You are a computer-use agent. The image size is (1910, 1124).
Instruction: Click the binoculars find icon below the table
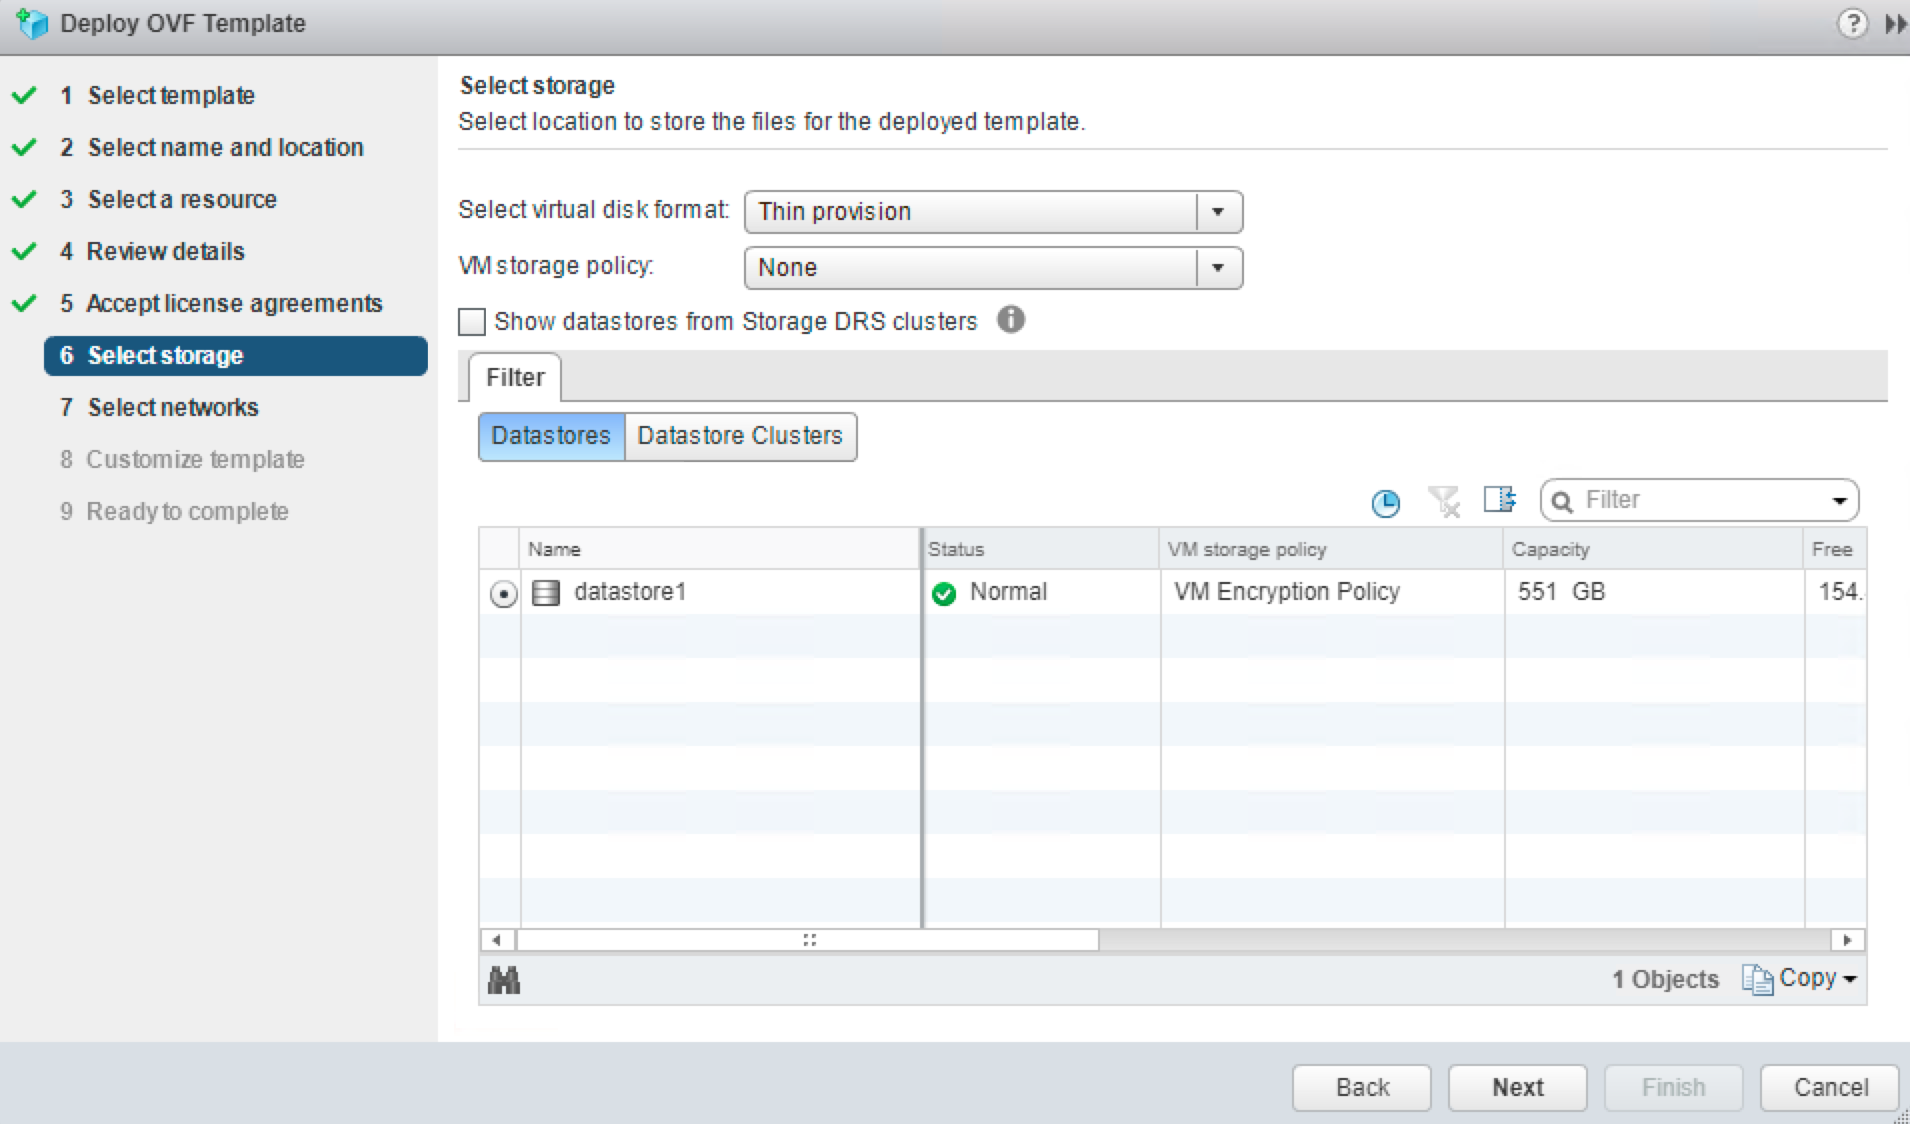click(503, 980)
